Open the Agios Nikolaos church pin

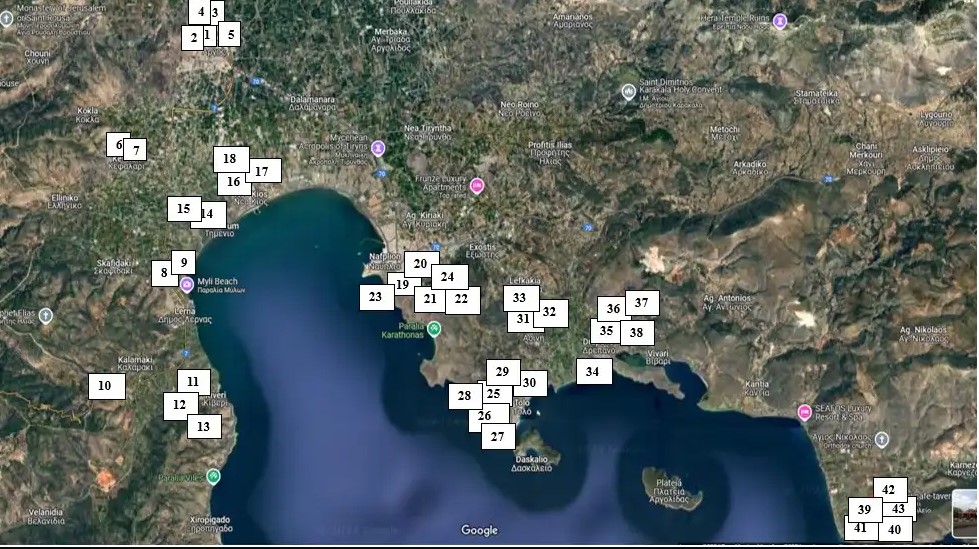881,439
